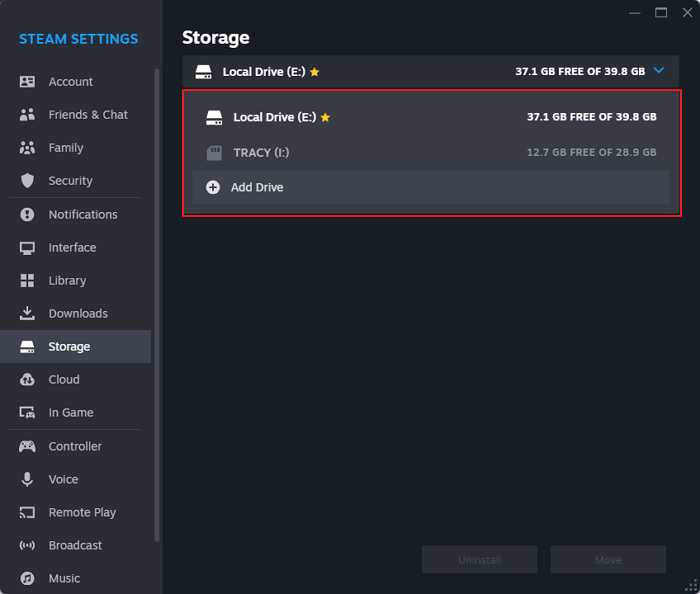This screenshot has height=594, width=700.
Task: Click the drive icon in the dropdown header
Action: click(204, 72)
